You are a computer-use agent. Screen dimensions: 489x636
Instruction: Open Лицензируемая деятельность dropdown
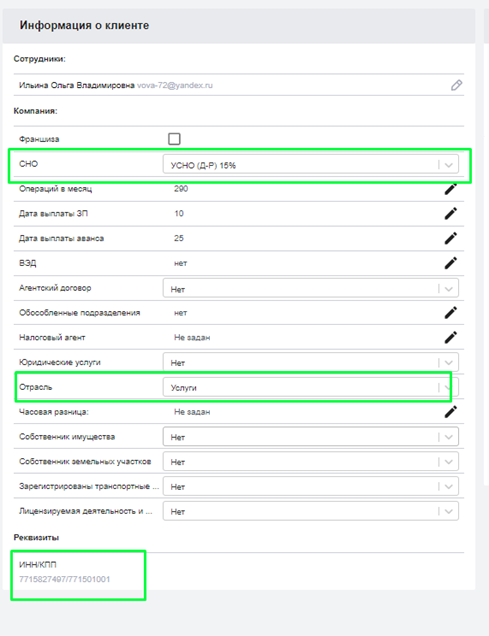[311, 511]
